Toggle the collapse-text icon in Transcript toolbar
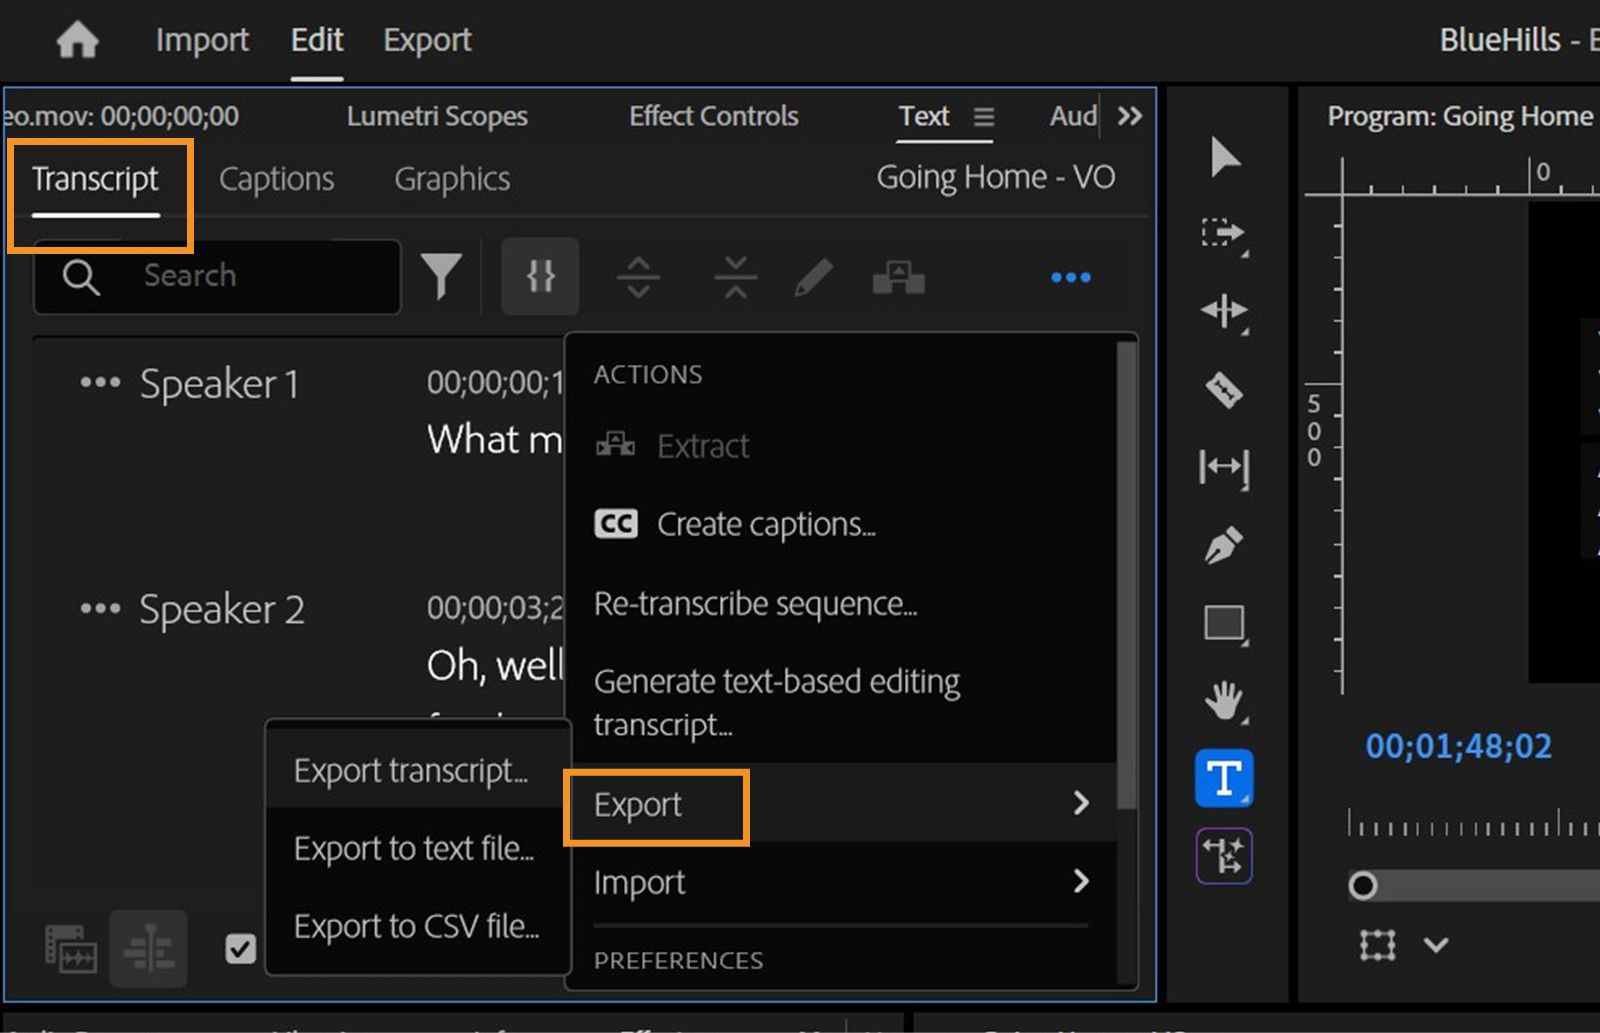 (x=735, y=276)
